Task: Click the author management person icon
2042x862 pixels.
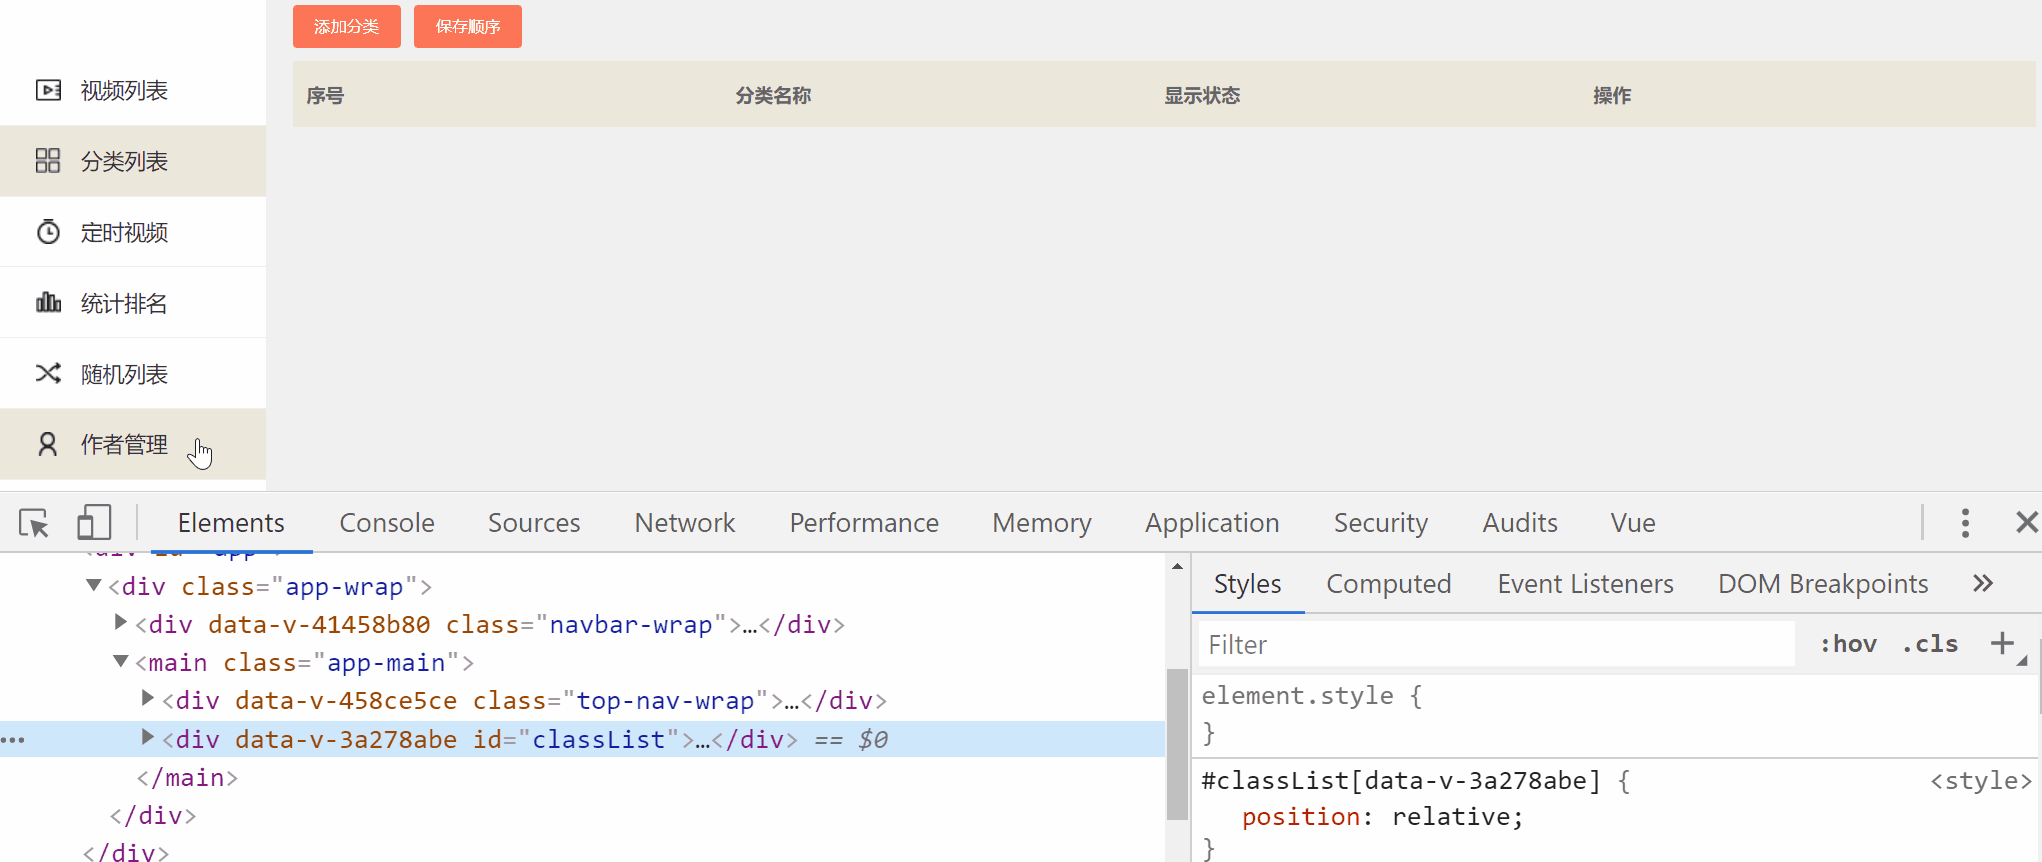Action: [47, 444]
